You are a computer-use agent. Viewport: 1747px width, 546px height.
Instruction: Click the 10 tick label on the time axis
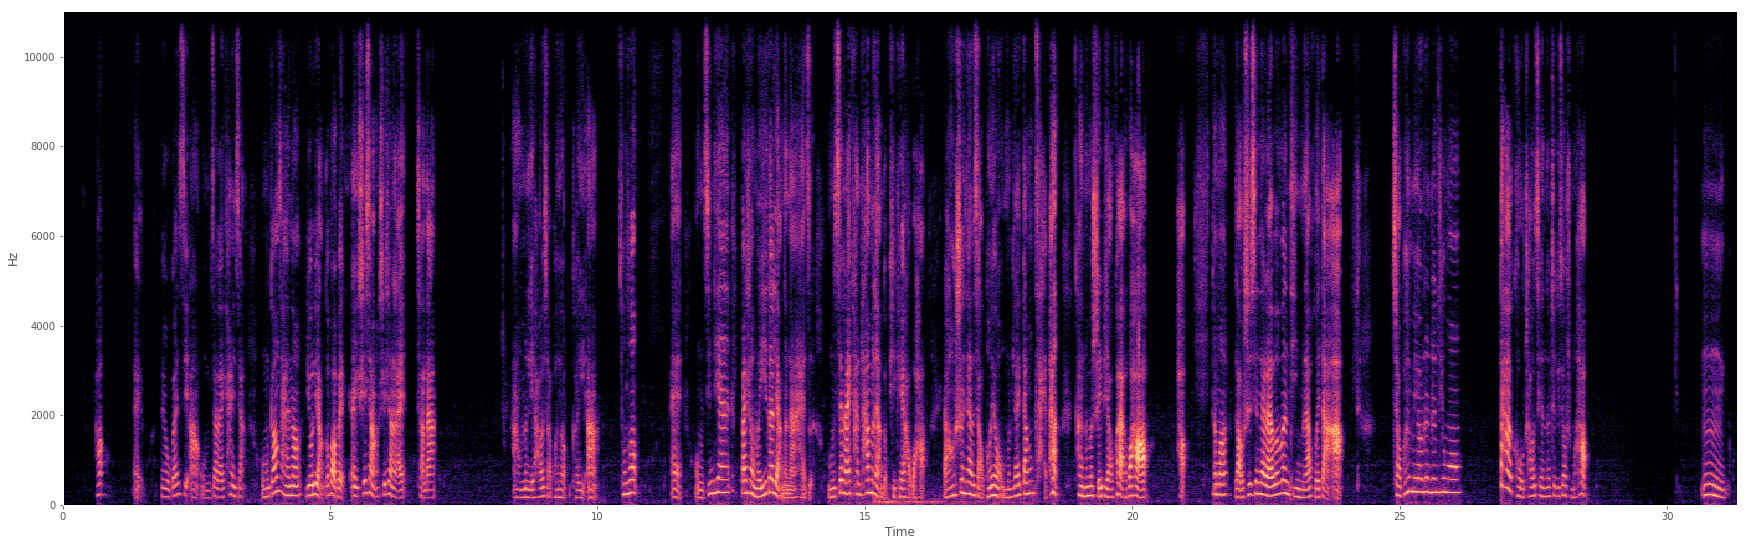click(597, 516)
